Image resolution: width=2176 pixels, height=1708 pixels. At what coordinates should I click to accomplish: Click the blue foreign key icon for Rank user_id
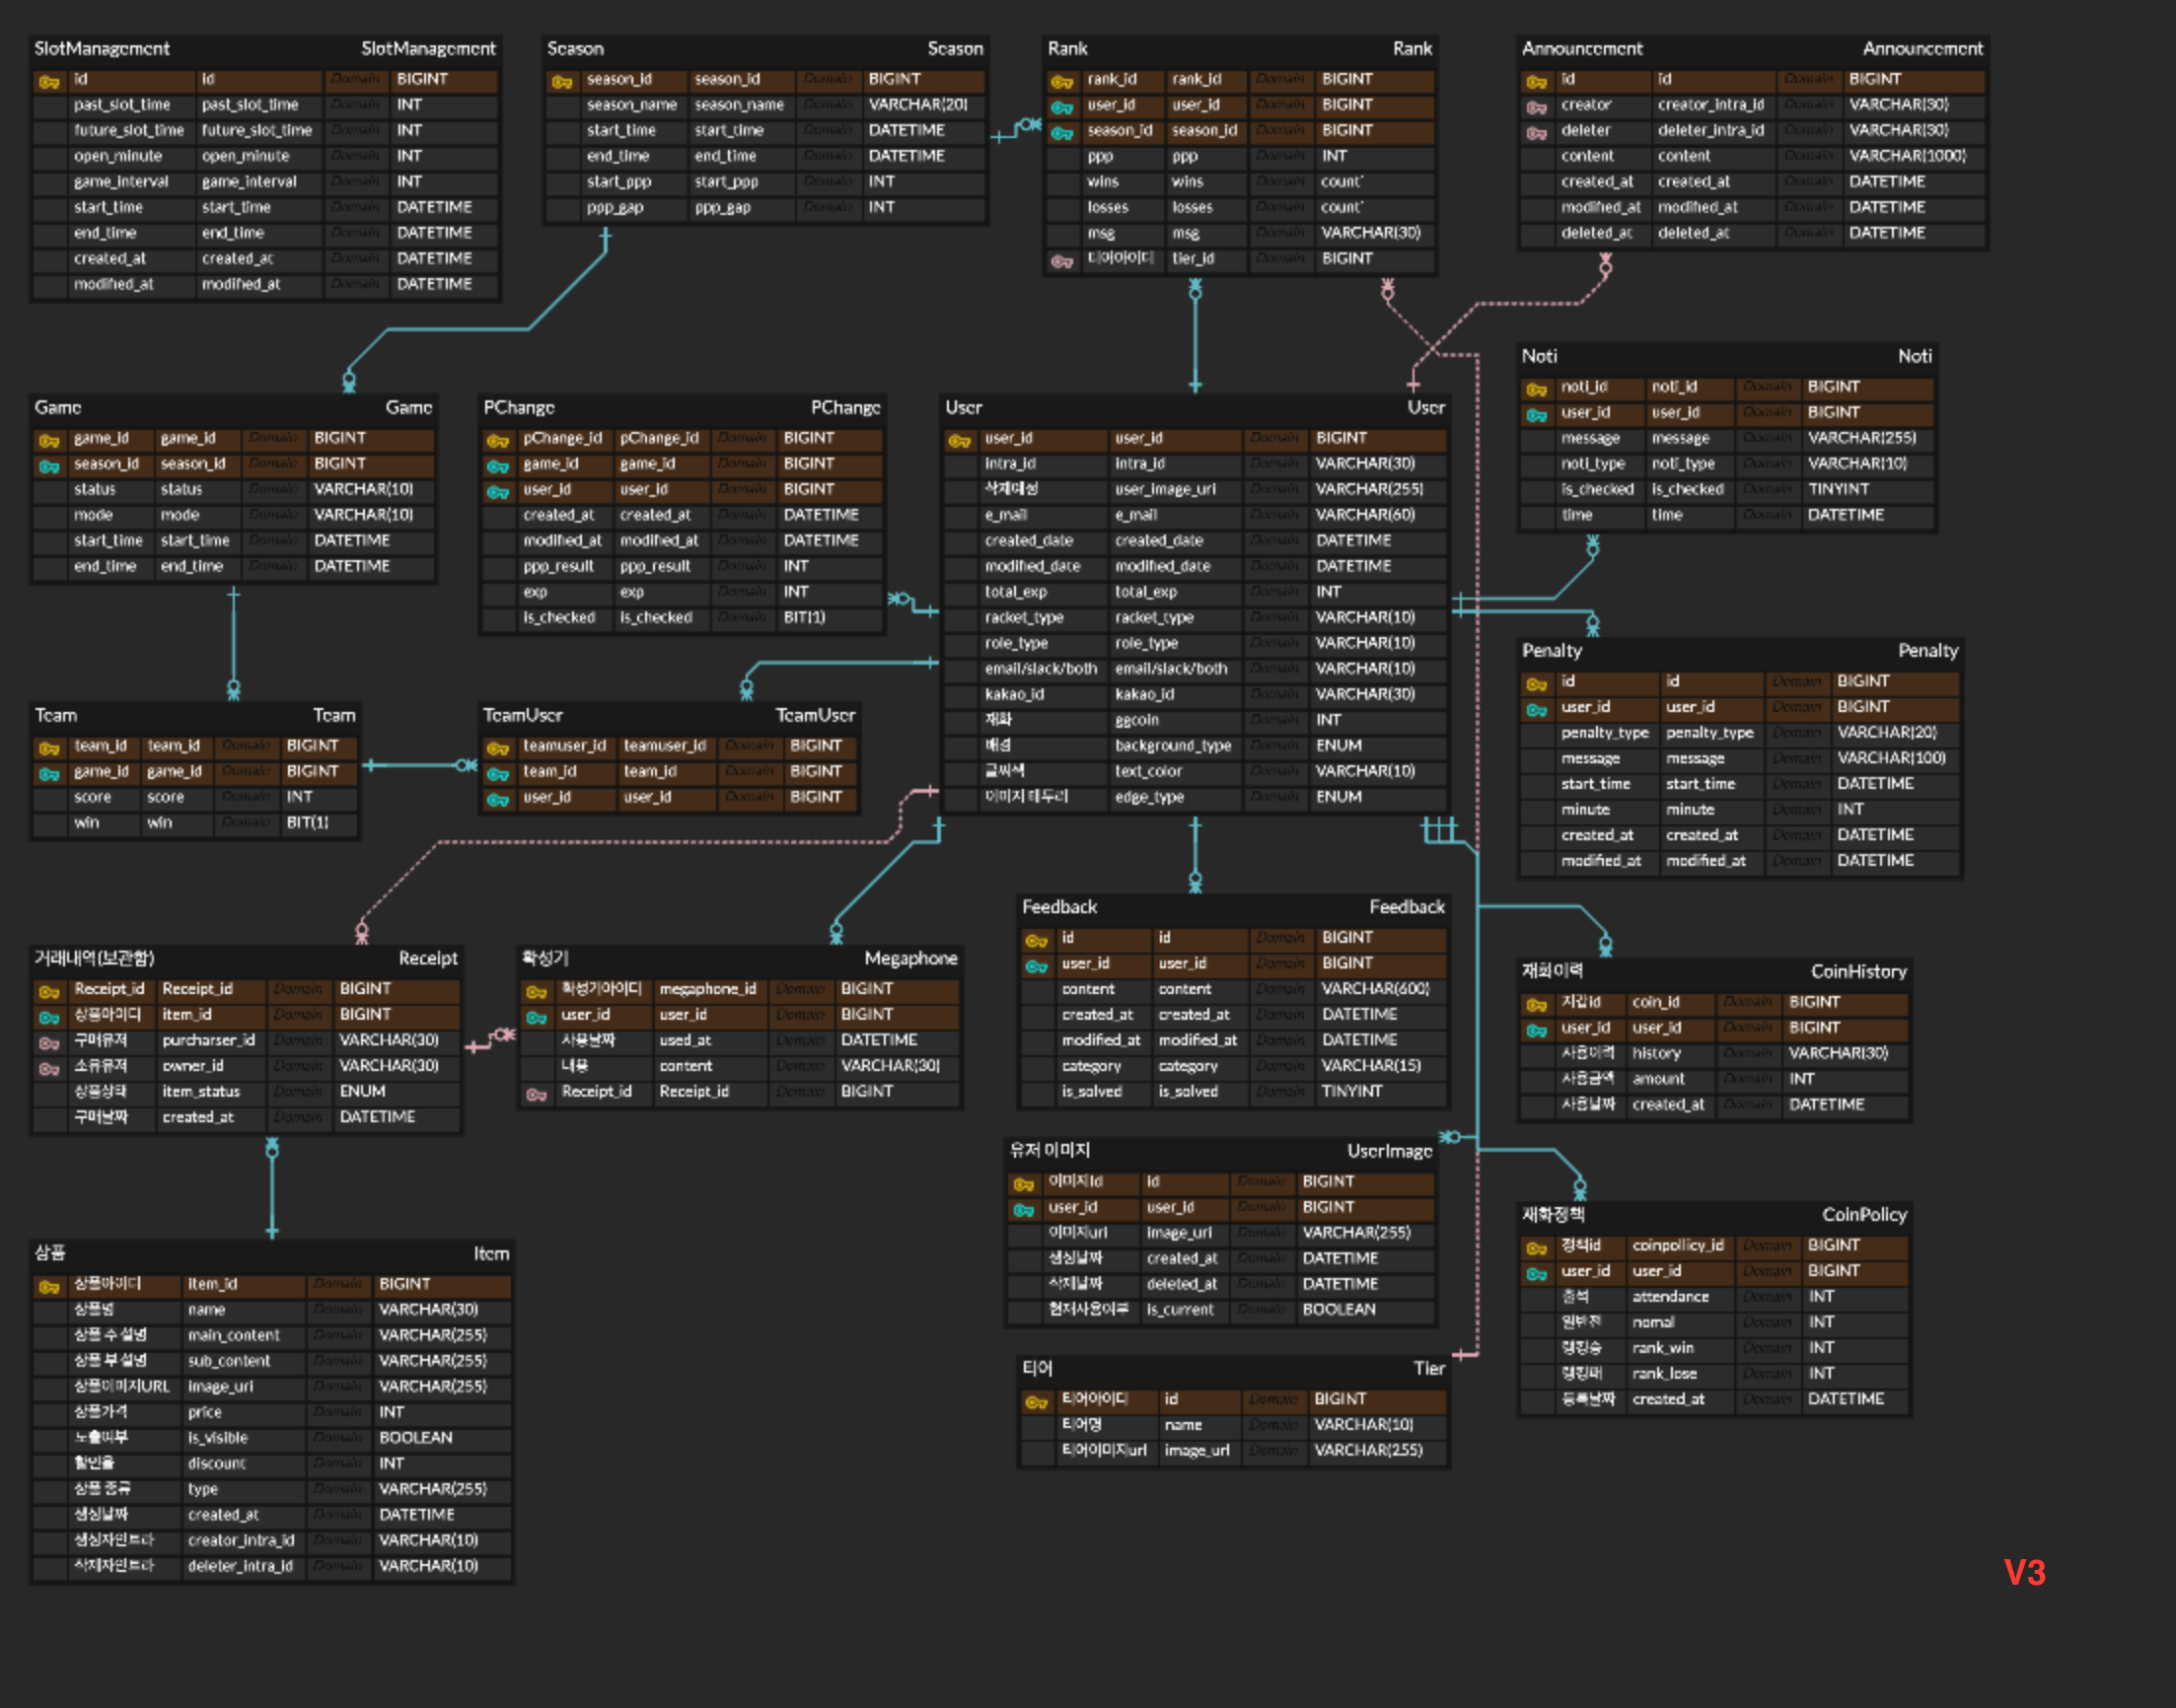(x=1062, y=107)
